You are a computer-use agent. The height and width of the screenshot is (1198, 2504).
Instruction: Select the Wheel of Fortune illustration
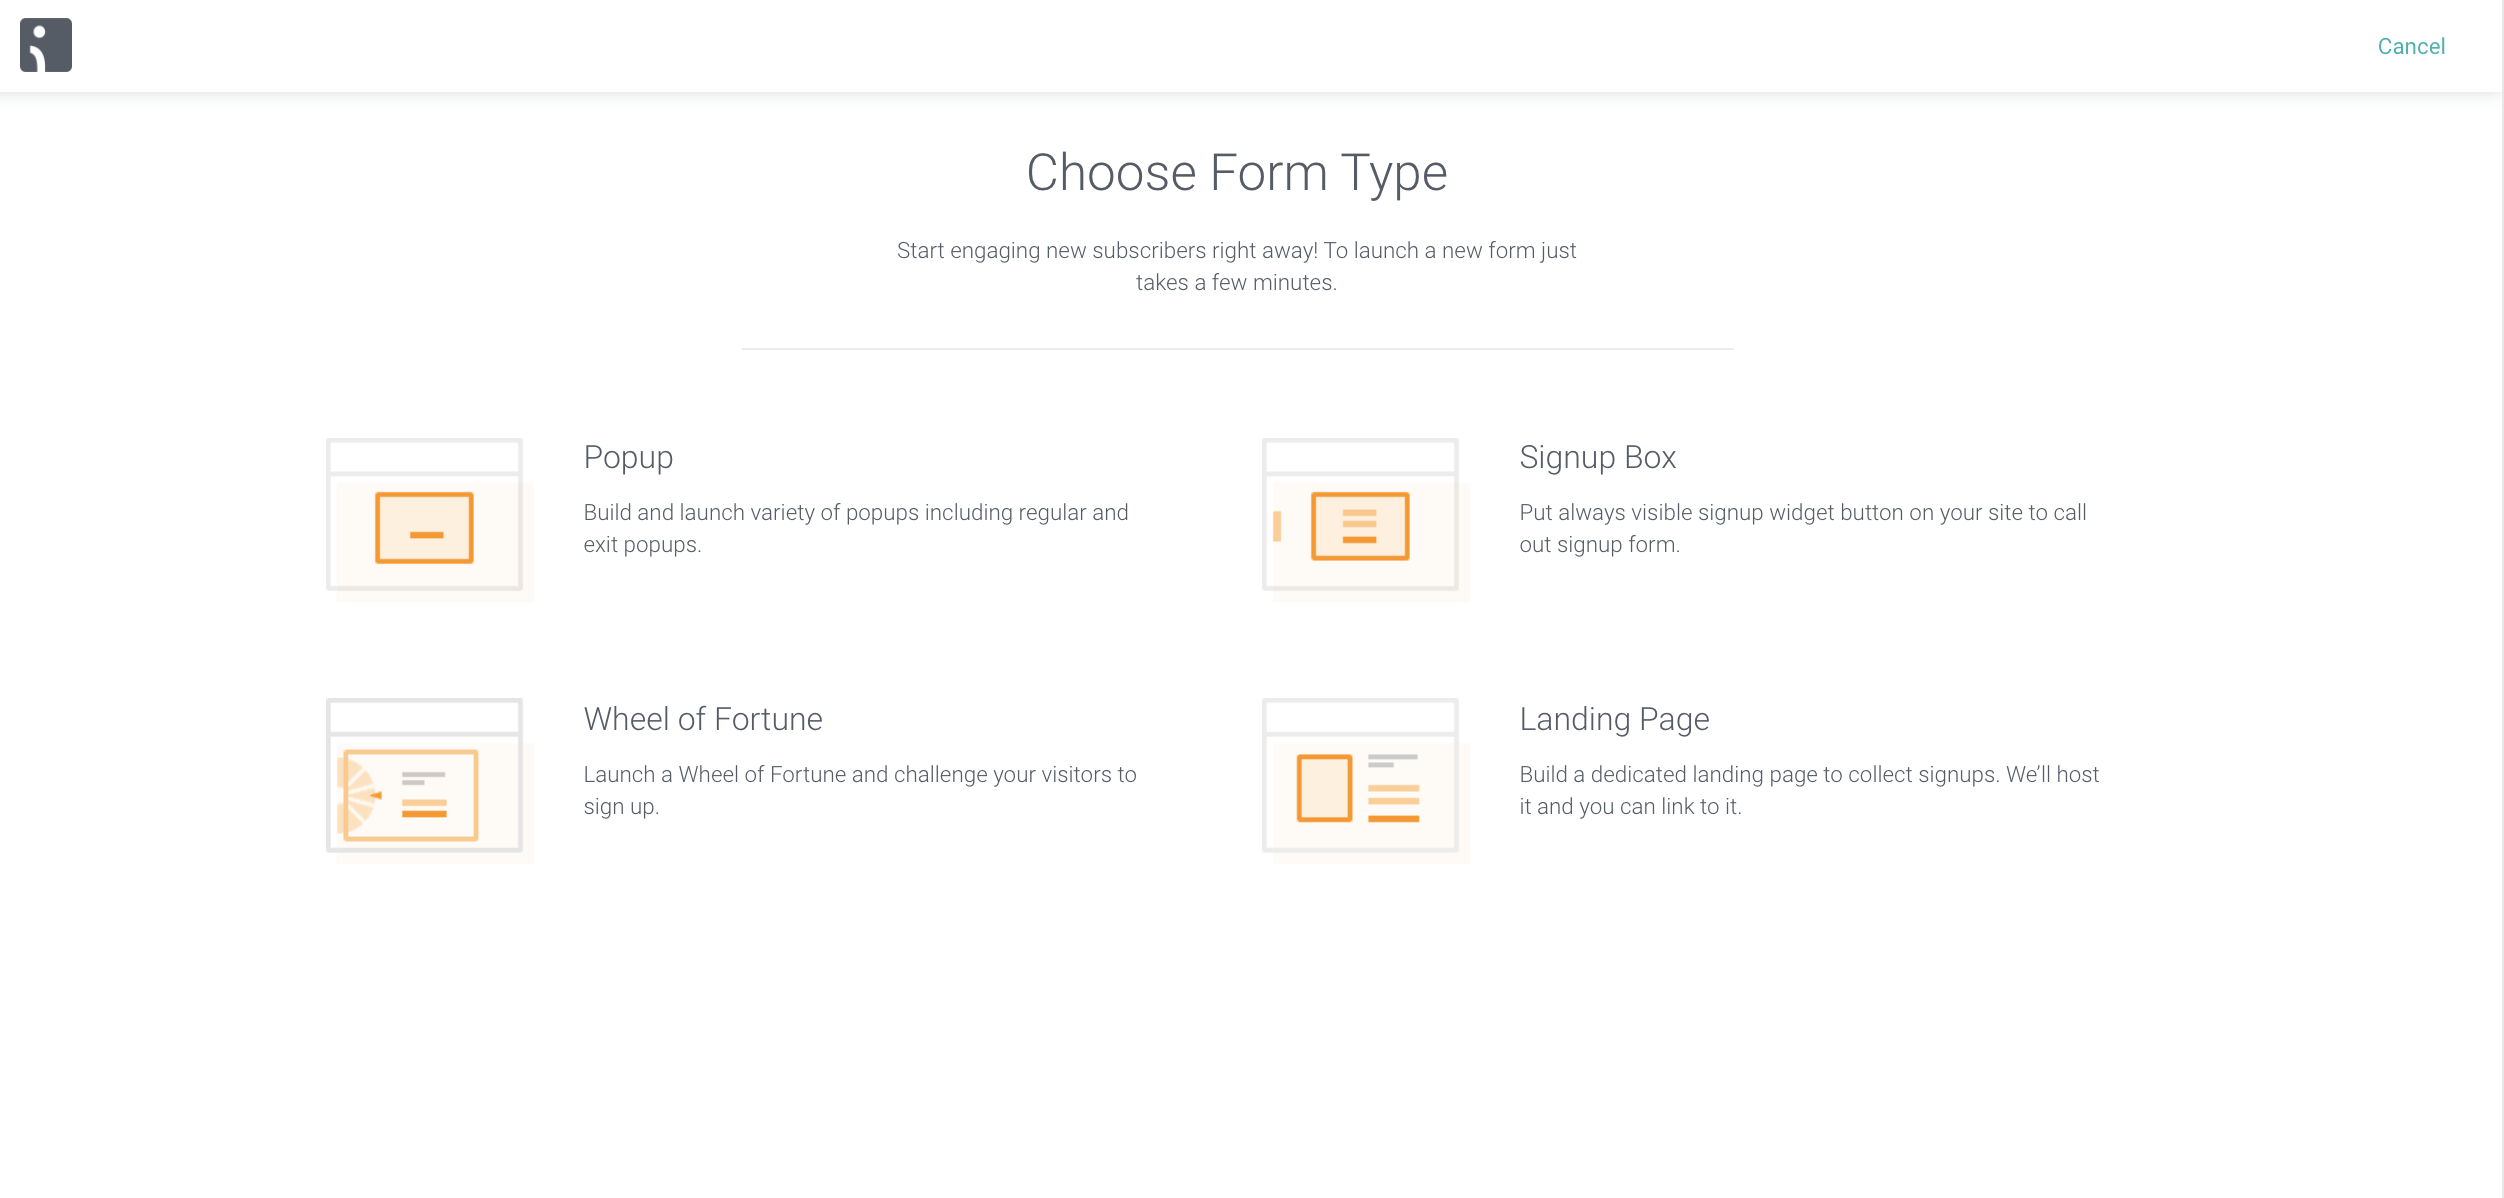pyautogui.click(x=430, y=780)
